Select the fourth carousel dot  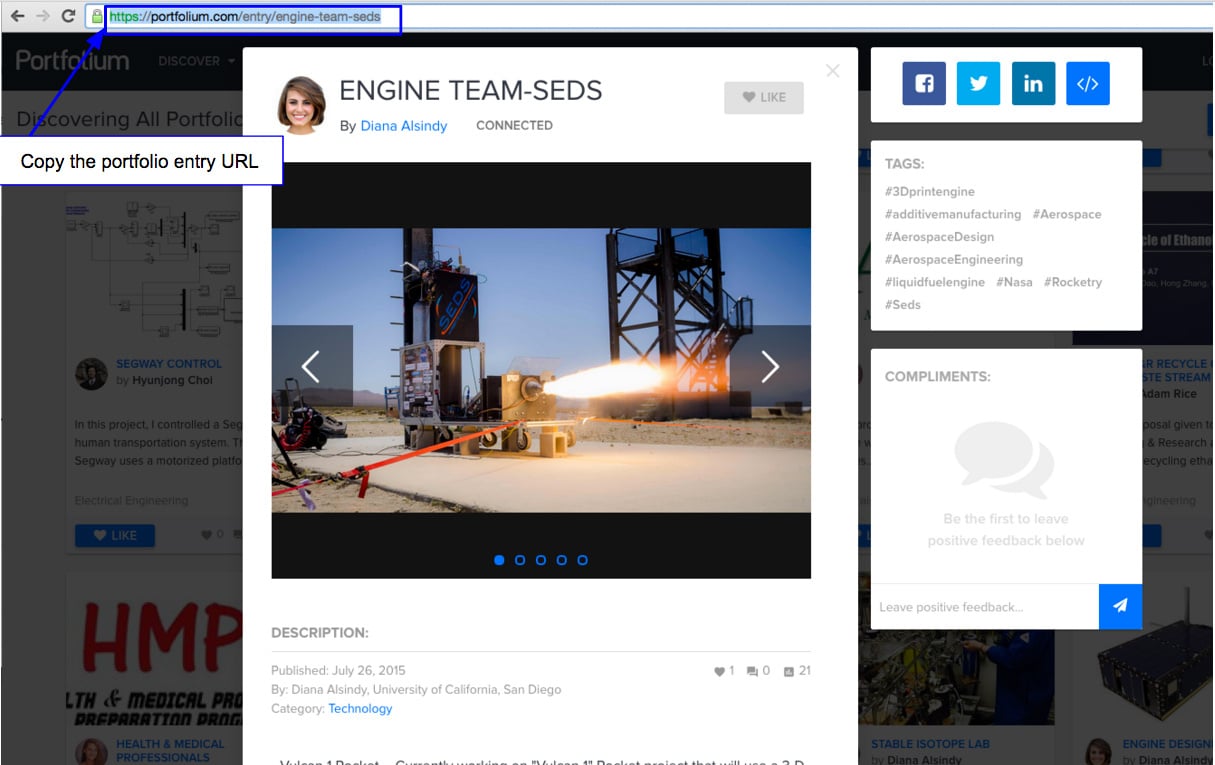click(562, 560)
